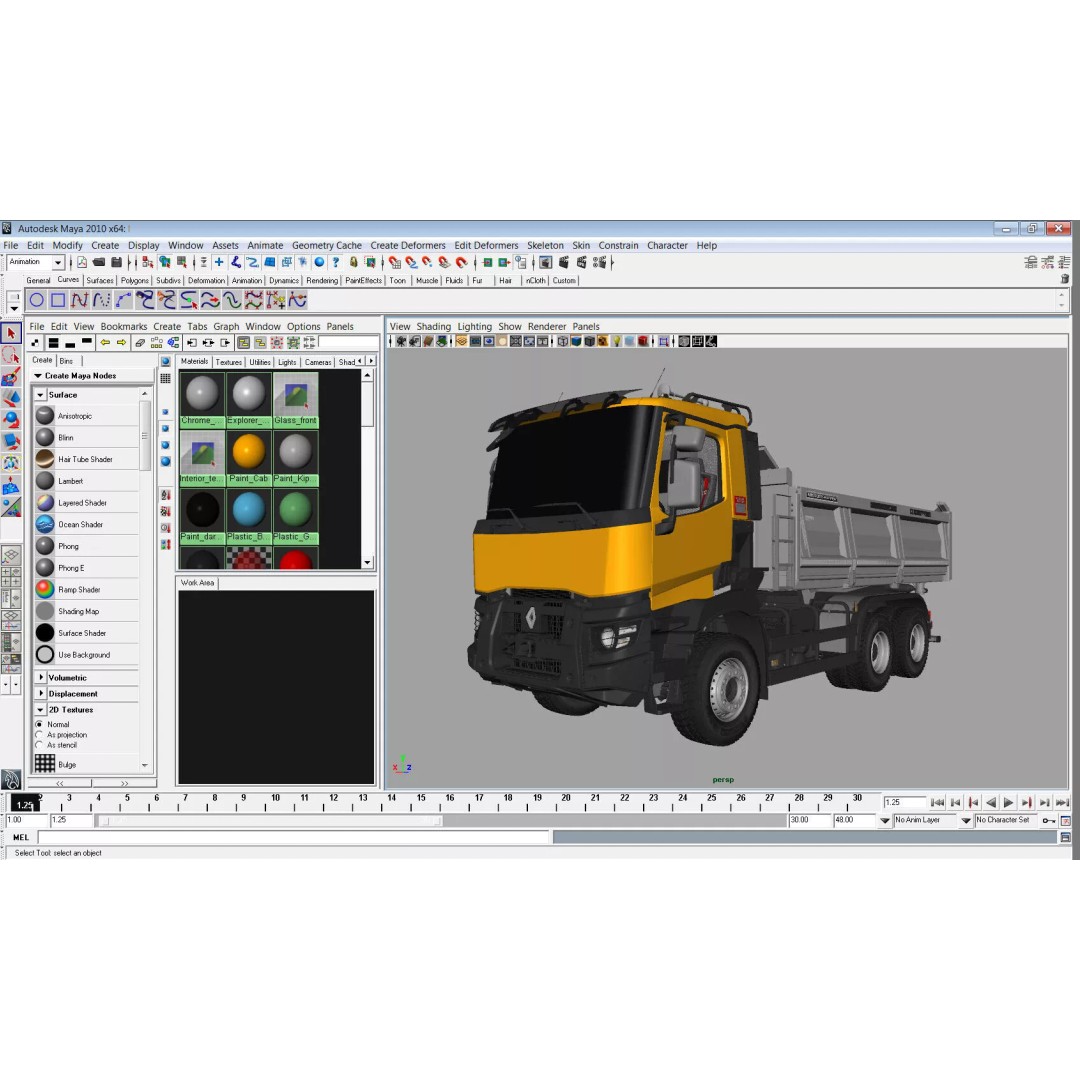
Task: Select the CV Curve tool on the shelf
Action: (80, 300)
